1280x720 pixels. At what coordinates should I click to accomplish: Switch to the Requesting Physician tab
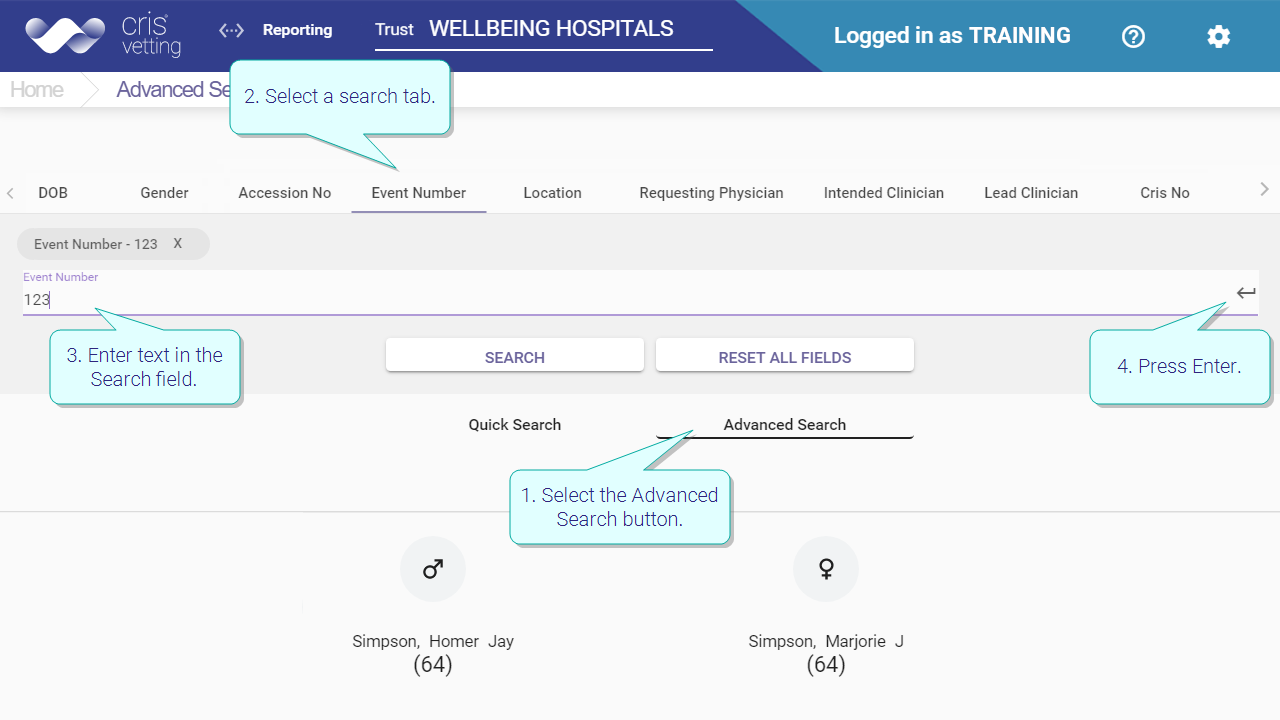712,193
